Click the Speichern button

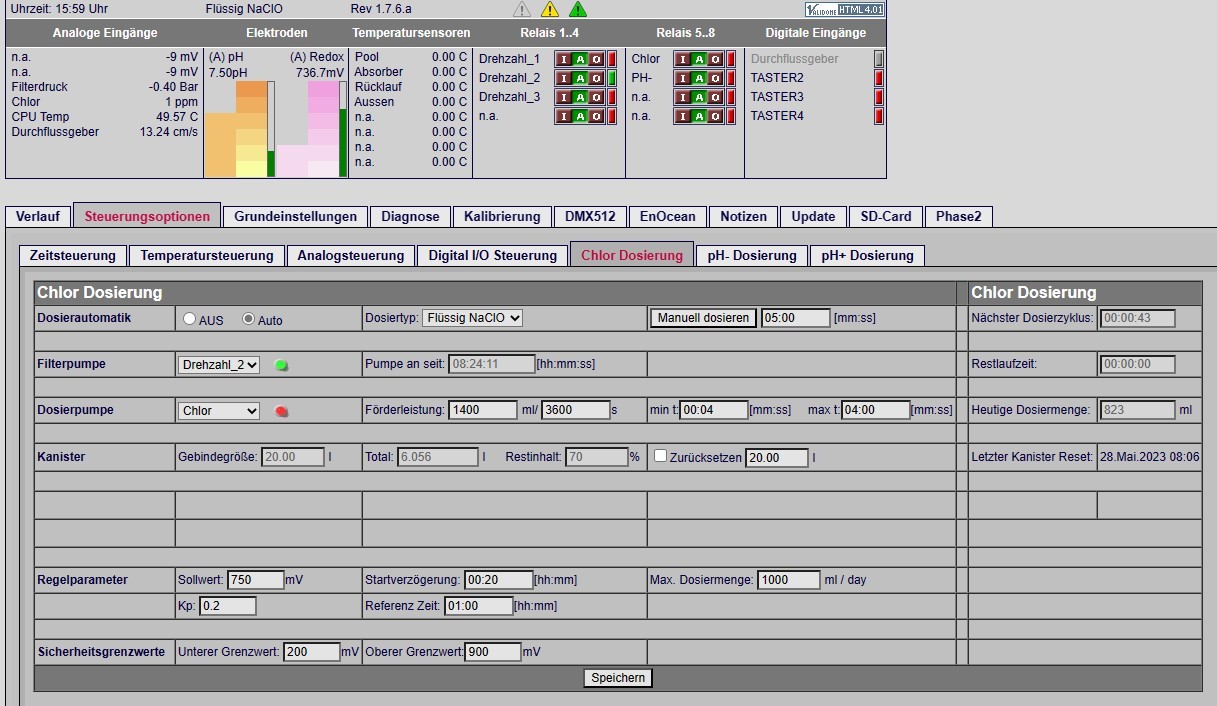pos(618,678)
